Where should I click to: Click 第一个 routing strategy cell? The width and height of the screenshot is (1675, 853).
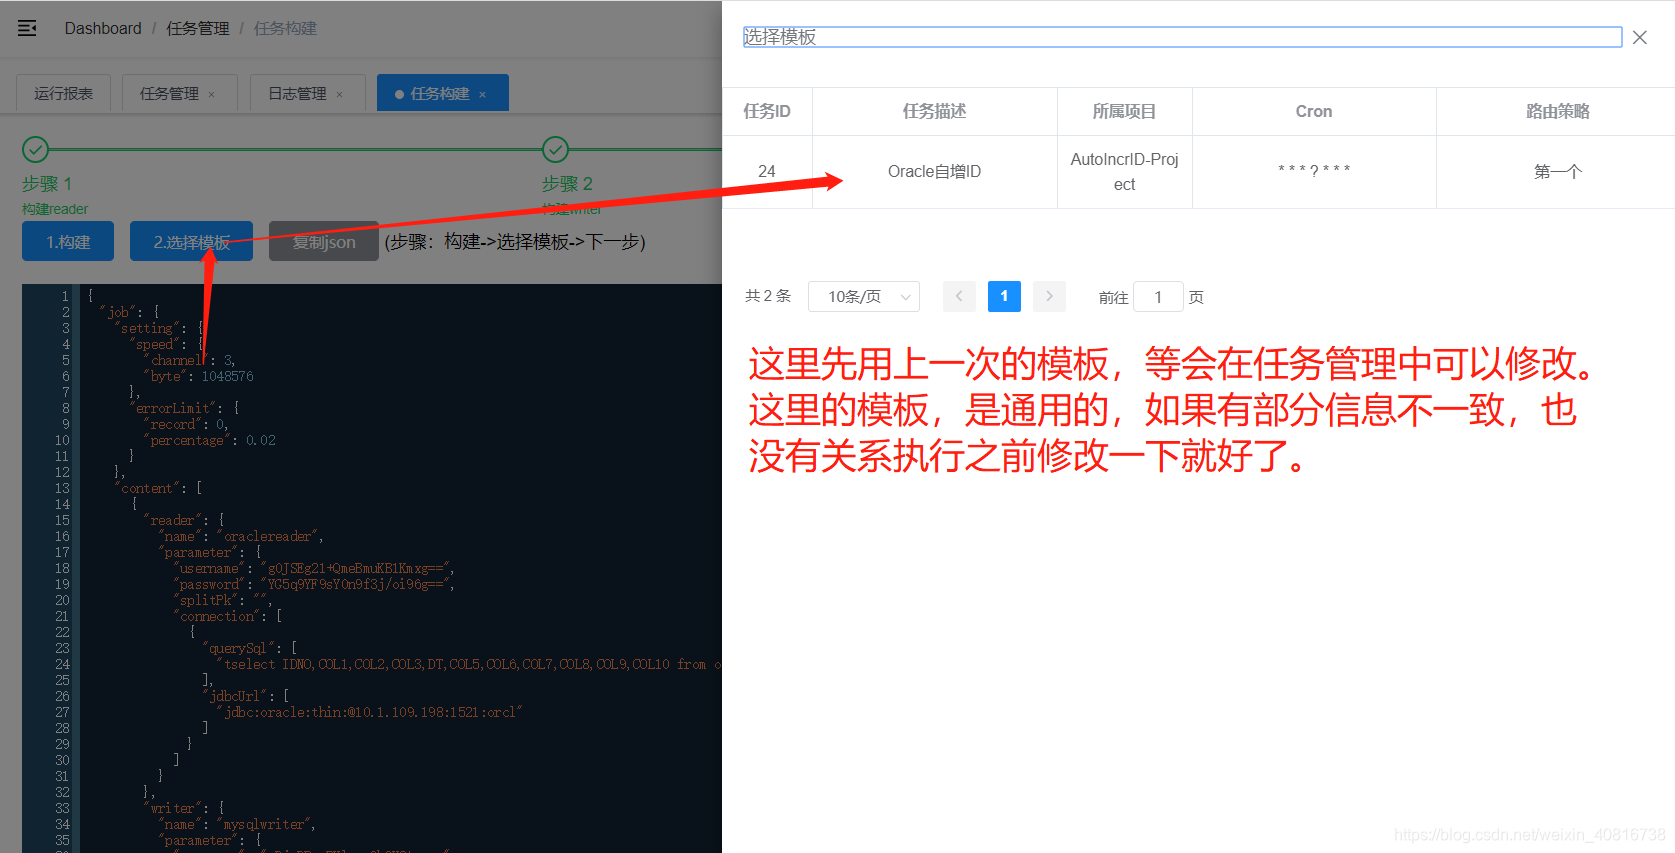[1557, 172]
